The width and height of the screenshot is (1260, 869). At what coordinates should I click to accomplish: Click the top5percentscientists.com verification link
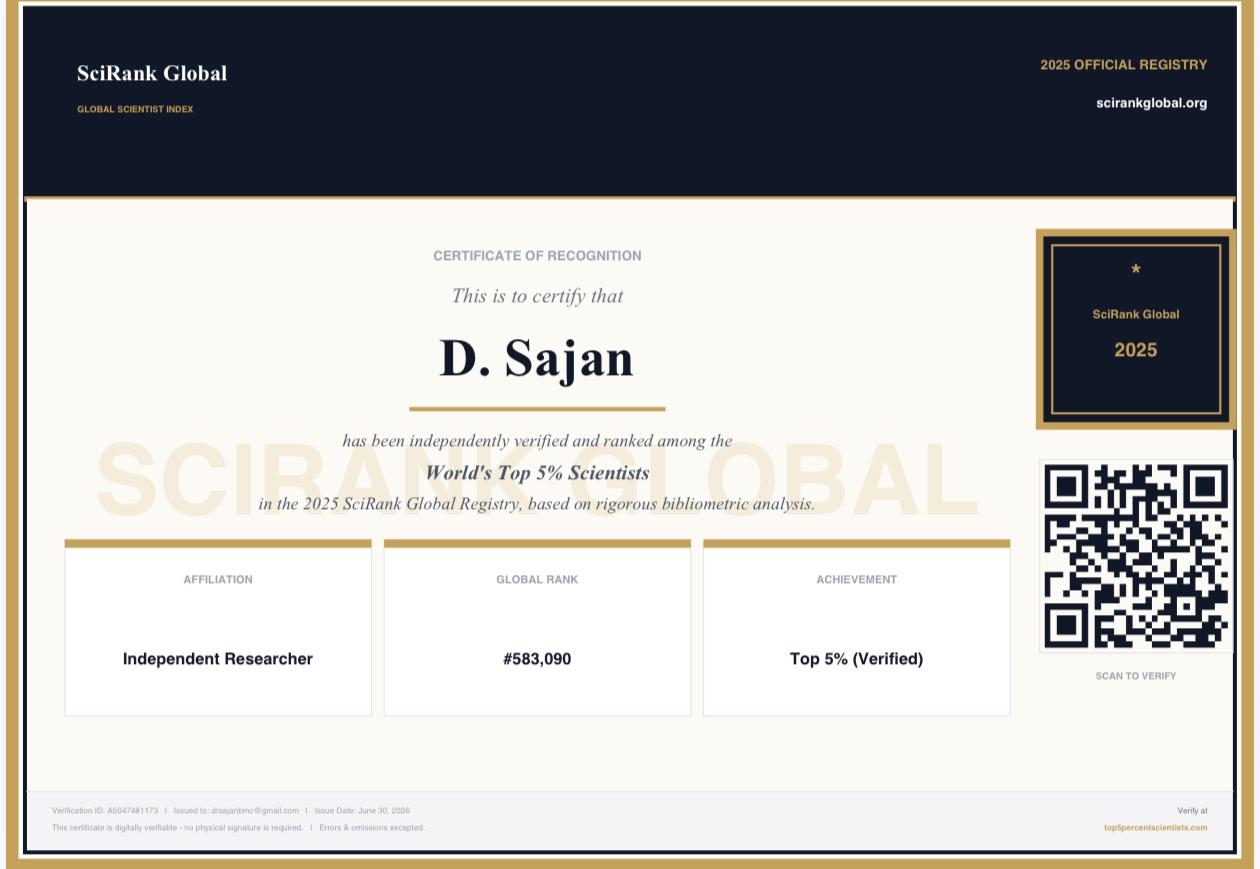point(1155,828)
